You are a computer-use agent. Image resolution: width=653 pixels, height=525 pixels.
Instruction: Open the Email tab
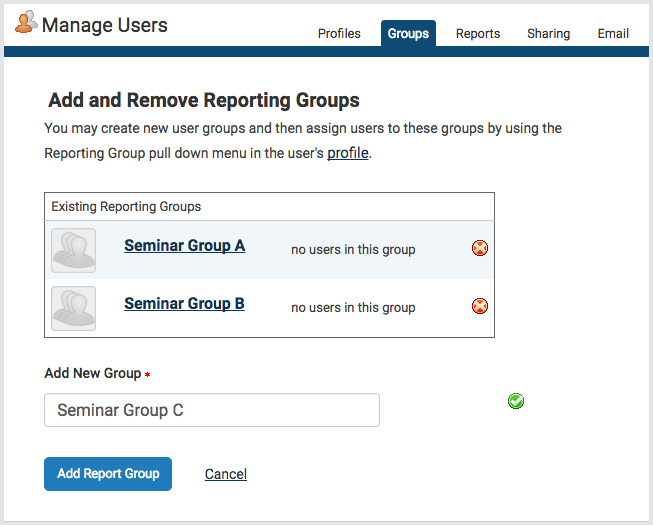click(x=613, y=33)
